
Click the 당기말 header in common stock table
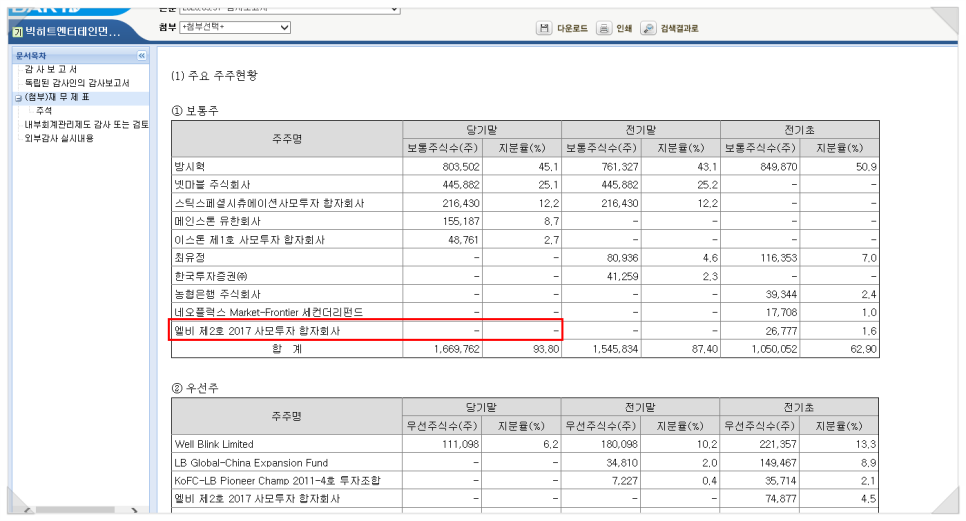[x=482, y=130]
